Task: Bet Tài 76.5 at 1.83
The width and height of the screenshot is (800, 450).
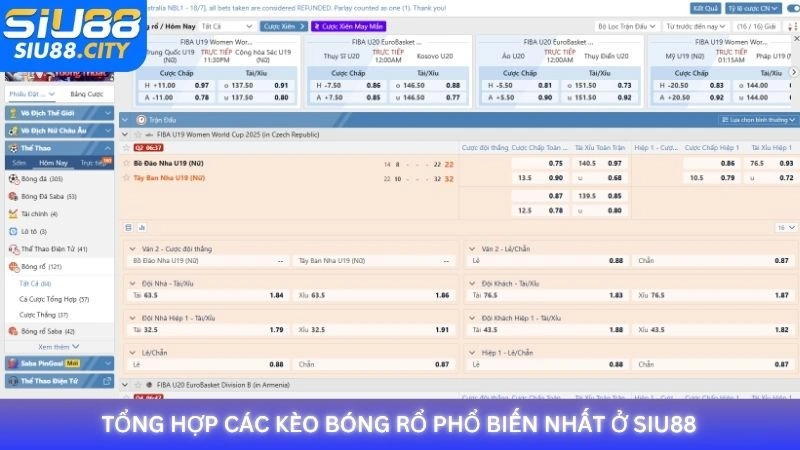Action: tap(548, 295)
